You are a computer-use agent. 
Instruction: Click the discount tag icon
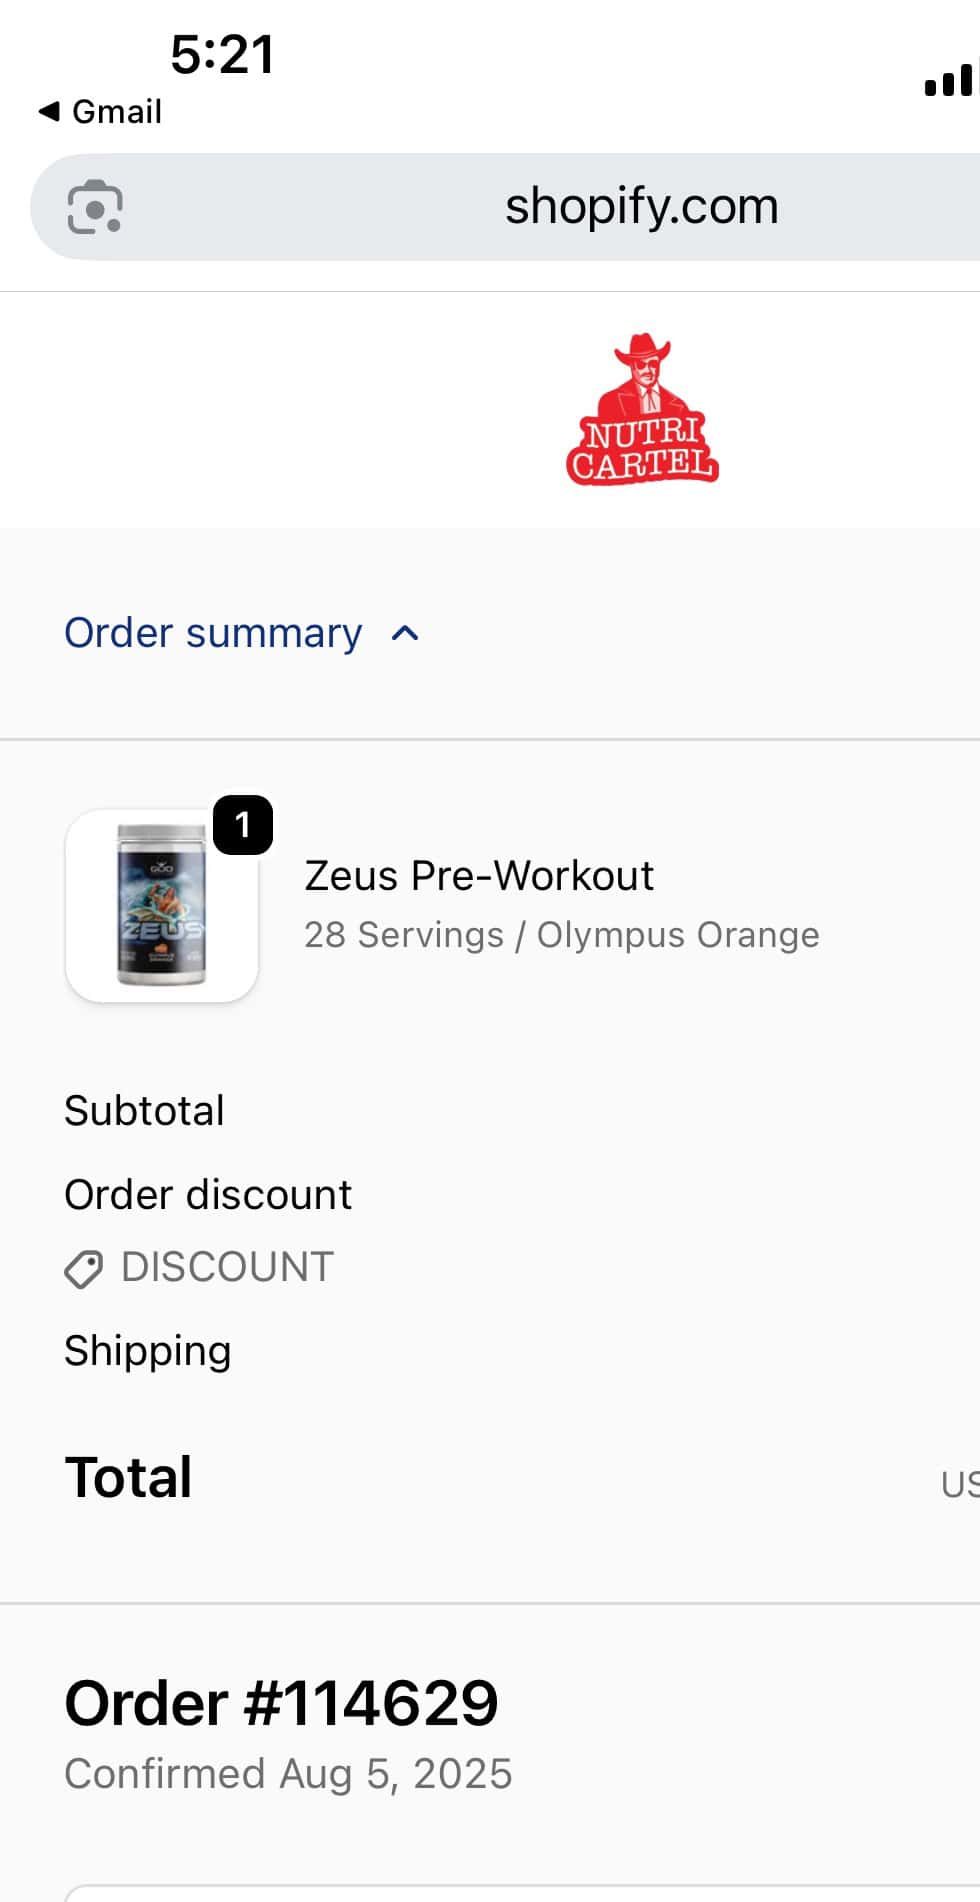(x=83, y=1269)
